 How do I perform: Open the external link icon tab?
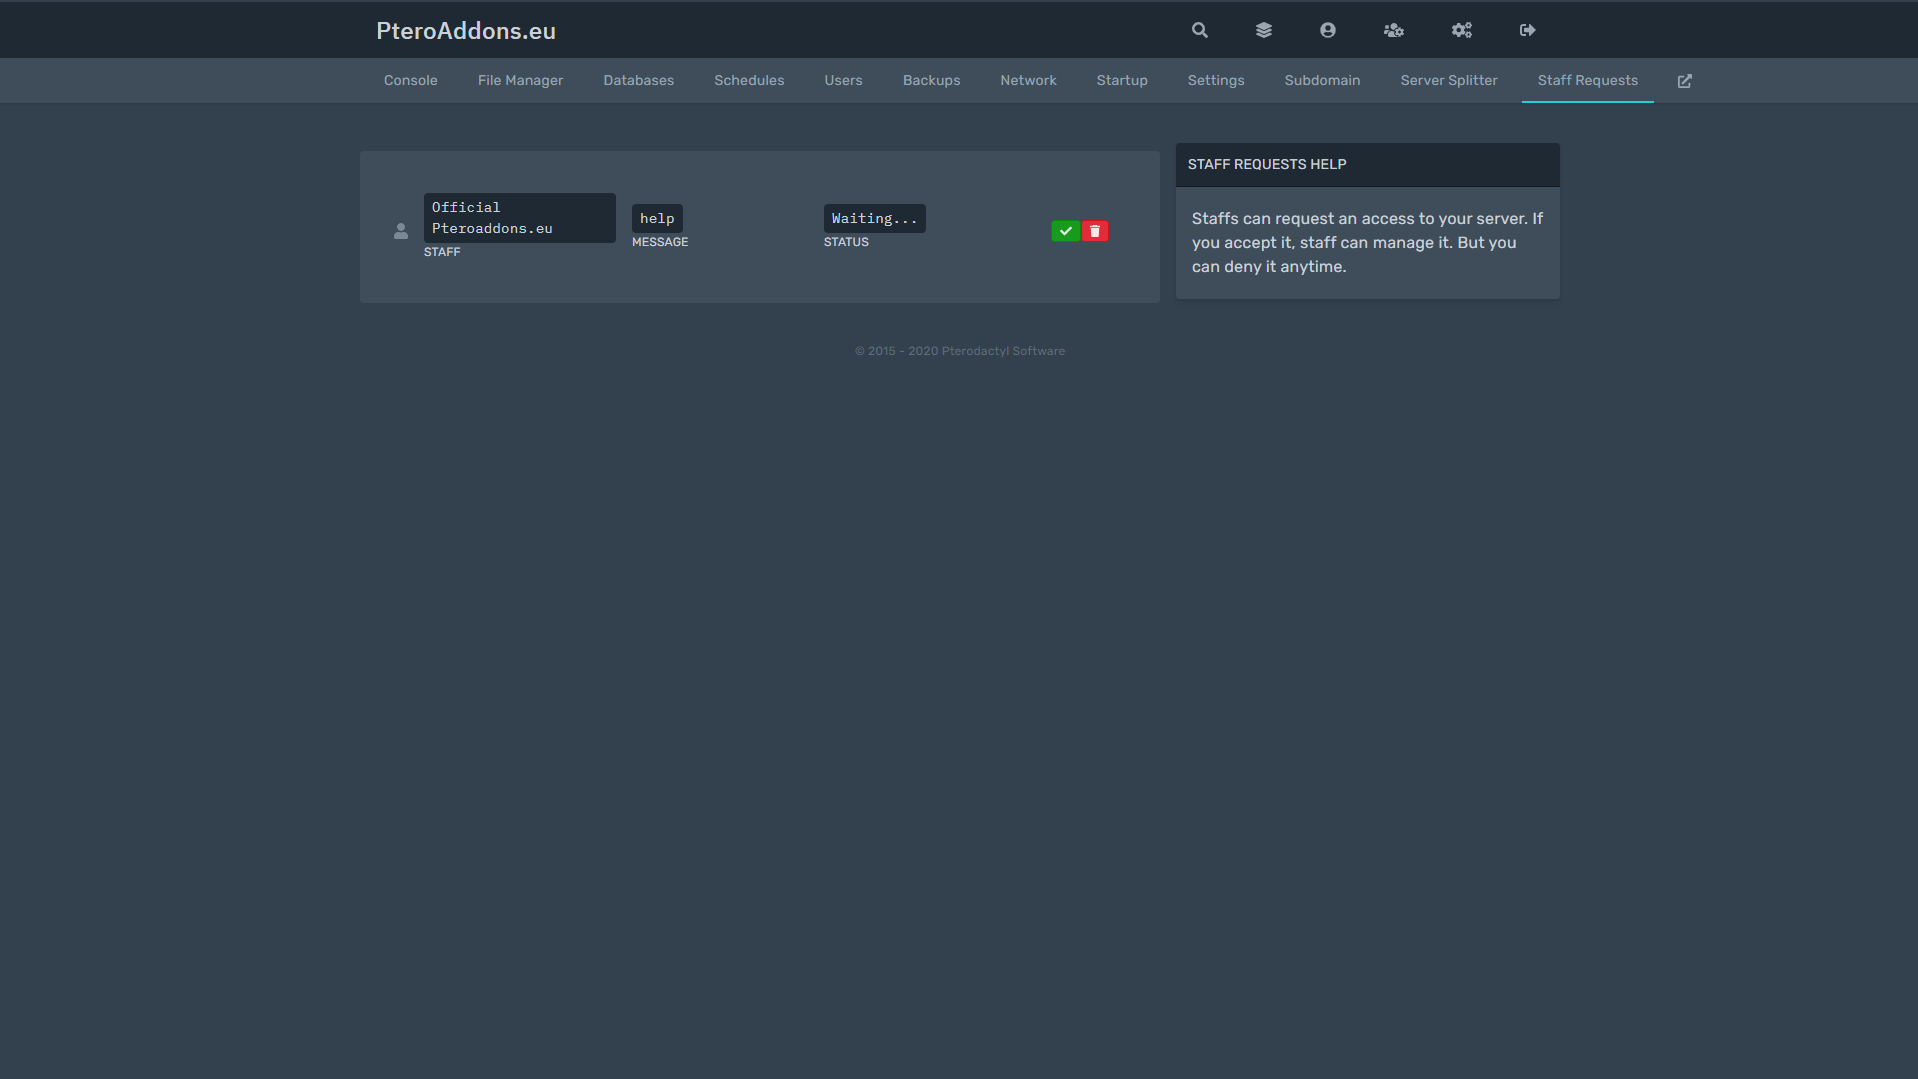1684,81
